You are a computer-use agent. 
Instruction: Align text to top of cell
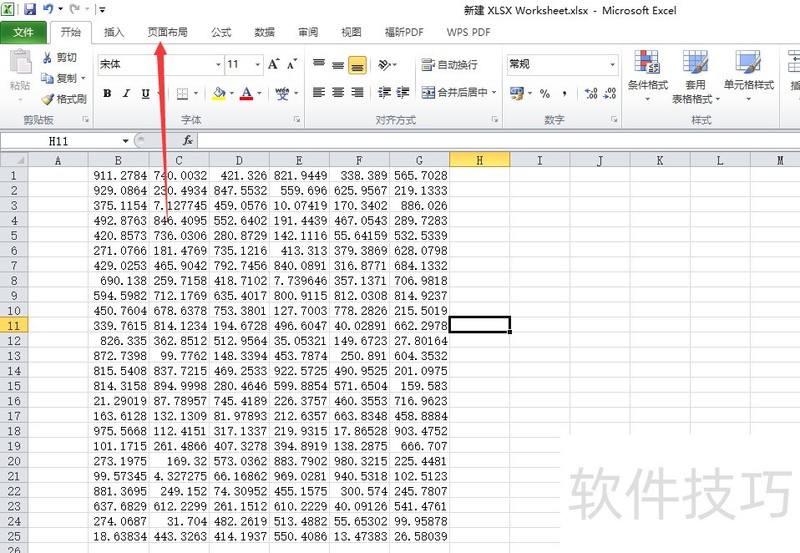pyautogui.click(x=319, y=64)
